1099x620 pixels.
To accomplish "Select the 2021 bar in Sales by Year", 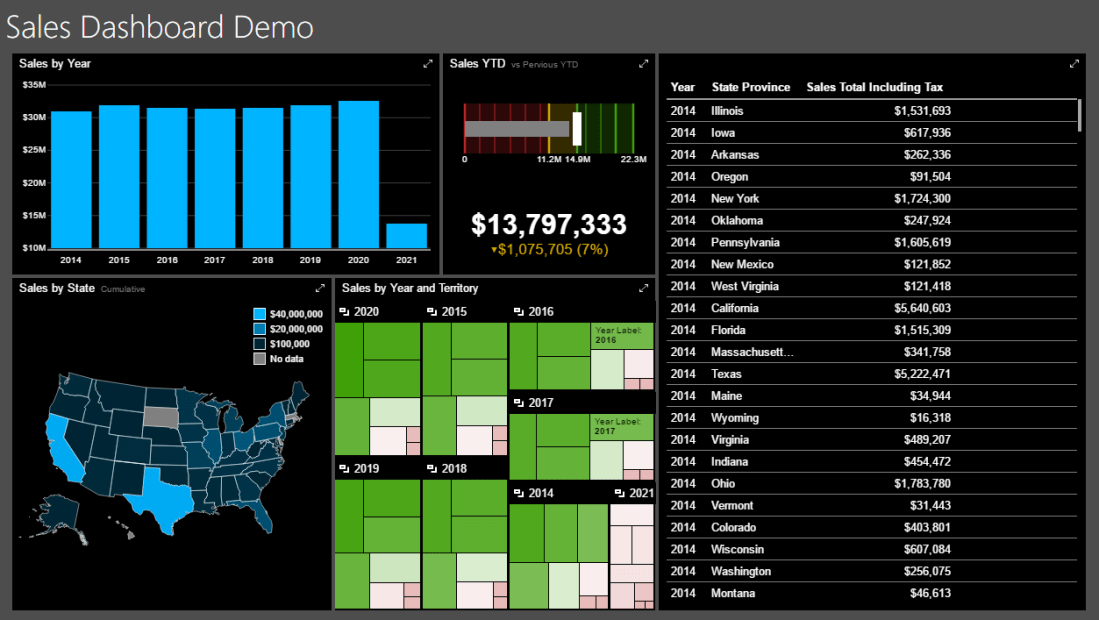I will coord(406,235).
